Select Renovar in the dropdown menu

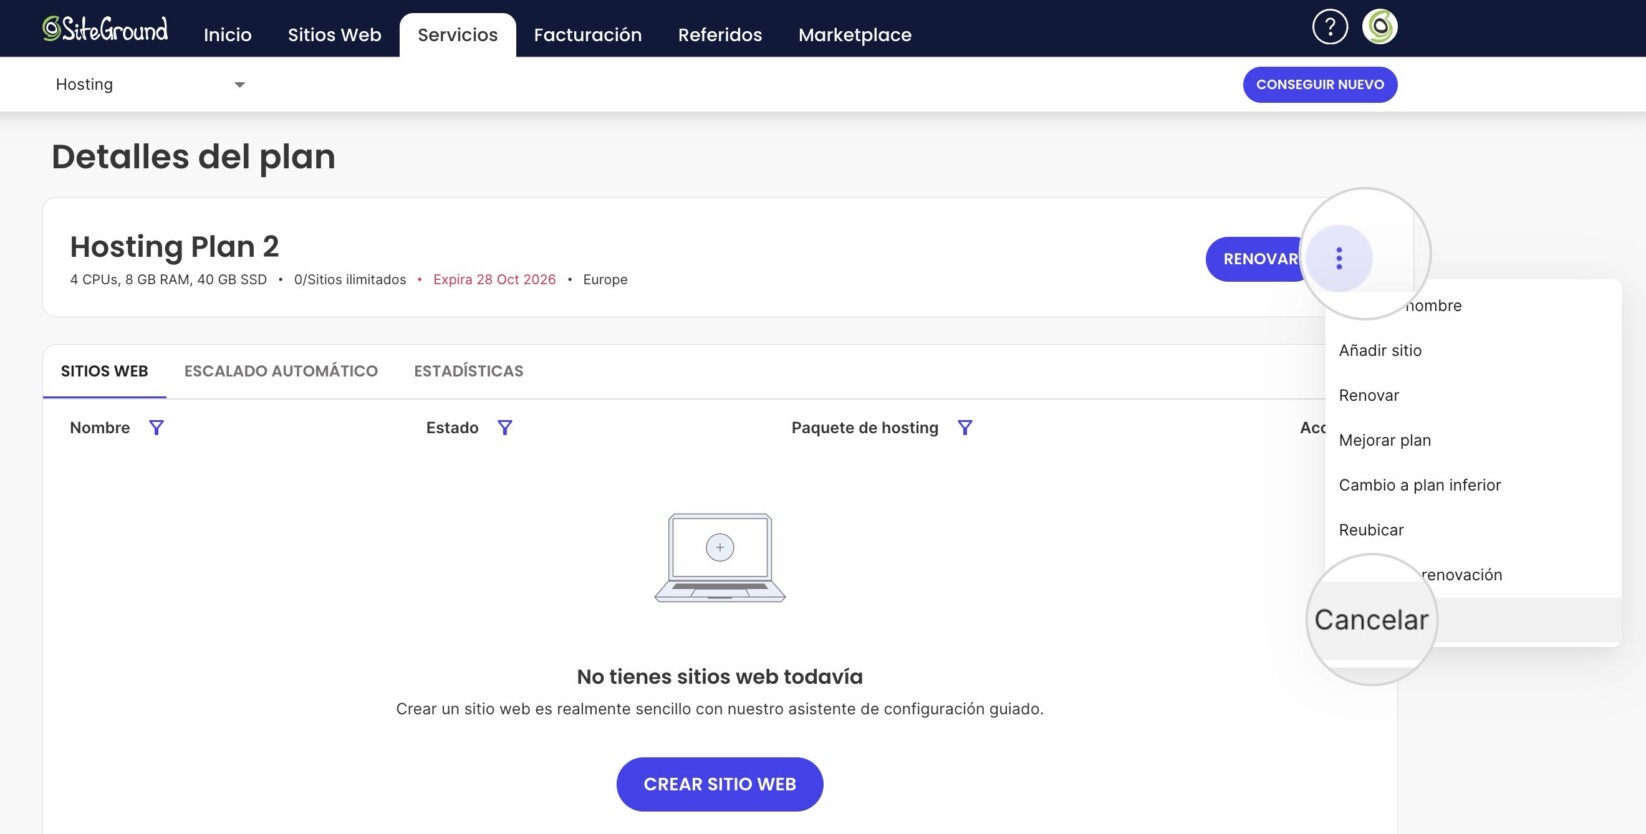[x=1473, y=395]
